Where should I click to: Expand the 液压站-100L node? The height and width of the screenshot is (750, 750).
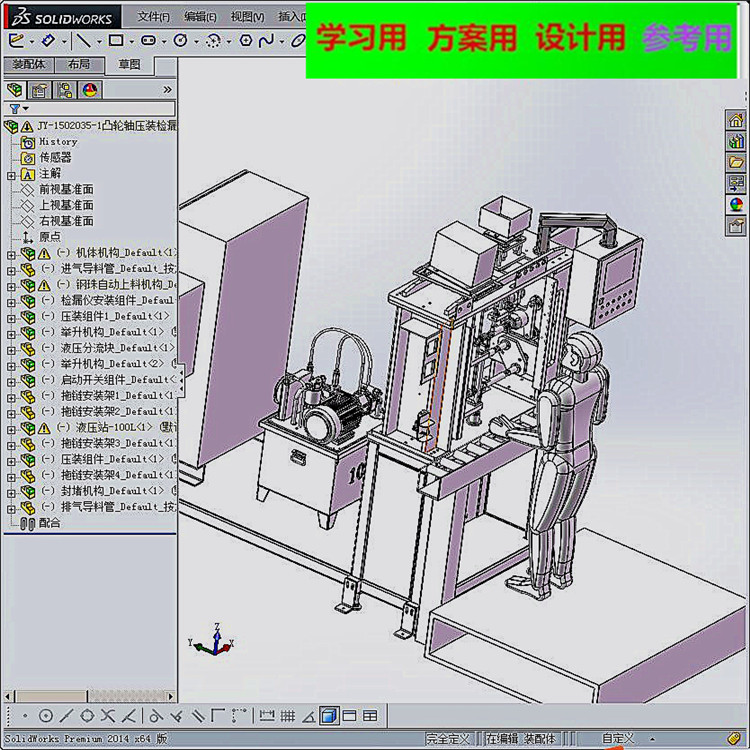[11, 430]
